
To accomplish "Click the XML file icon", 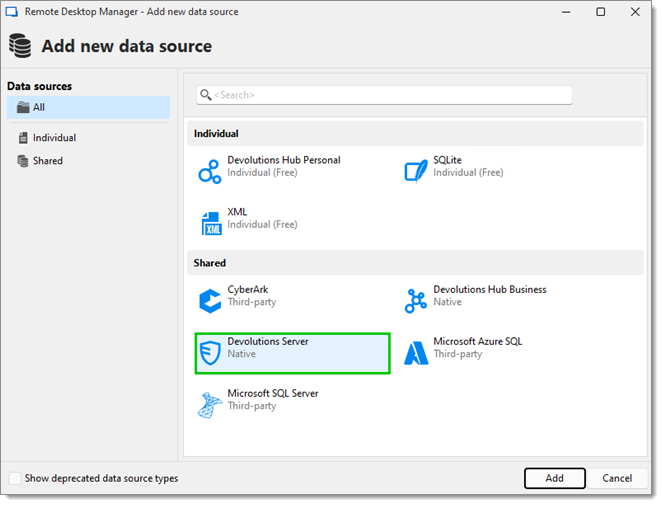I will click(x=211, y=223).
